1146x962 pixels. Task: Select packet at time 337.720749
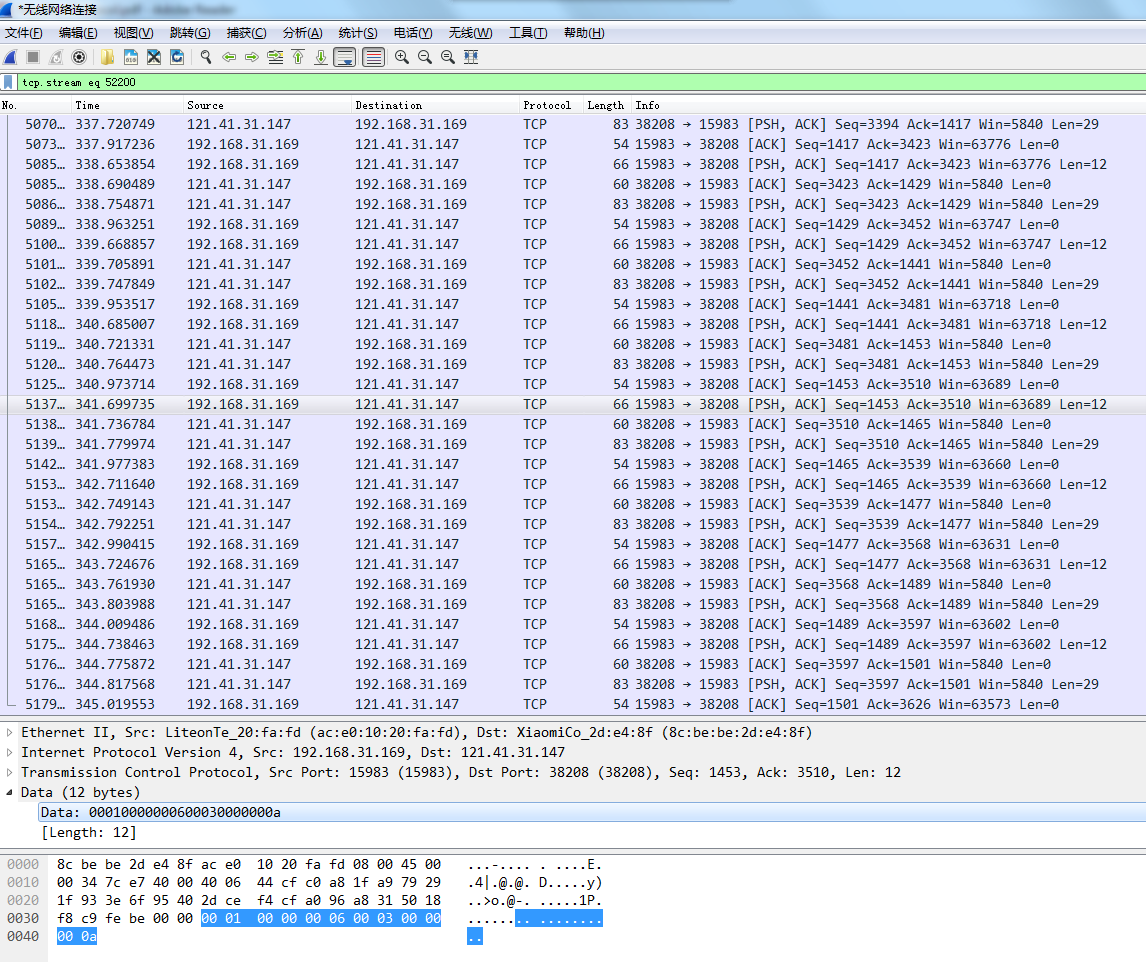pyautogui.click(x=573, y=124)
